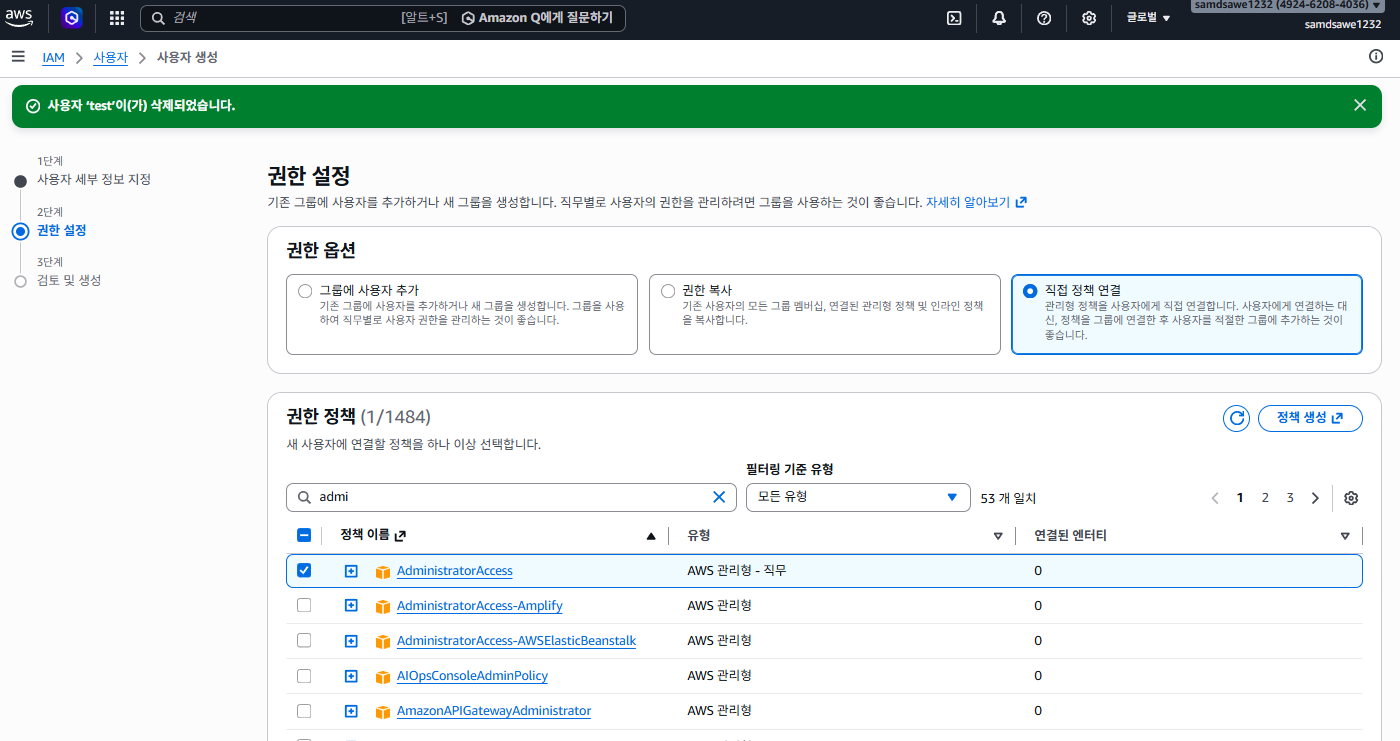Open the CloudShell terminal icon
Screen dimensions: 1400x741
[x=954, y=18]
